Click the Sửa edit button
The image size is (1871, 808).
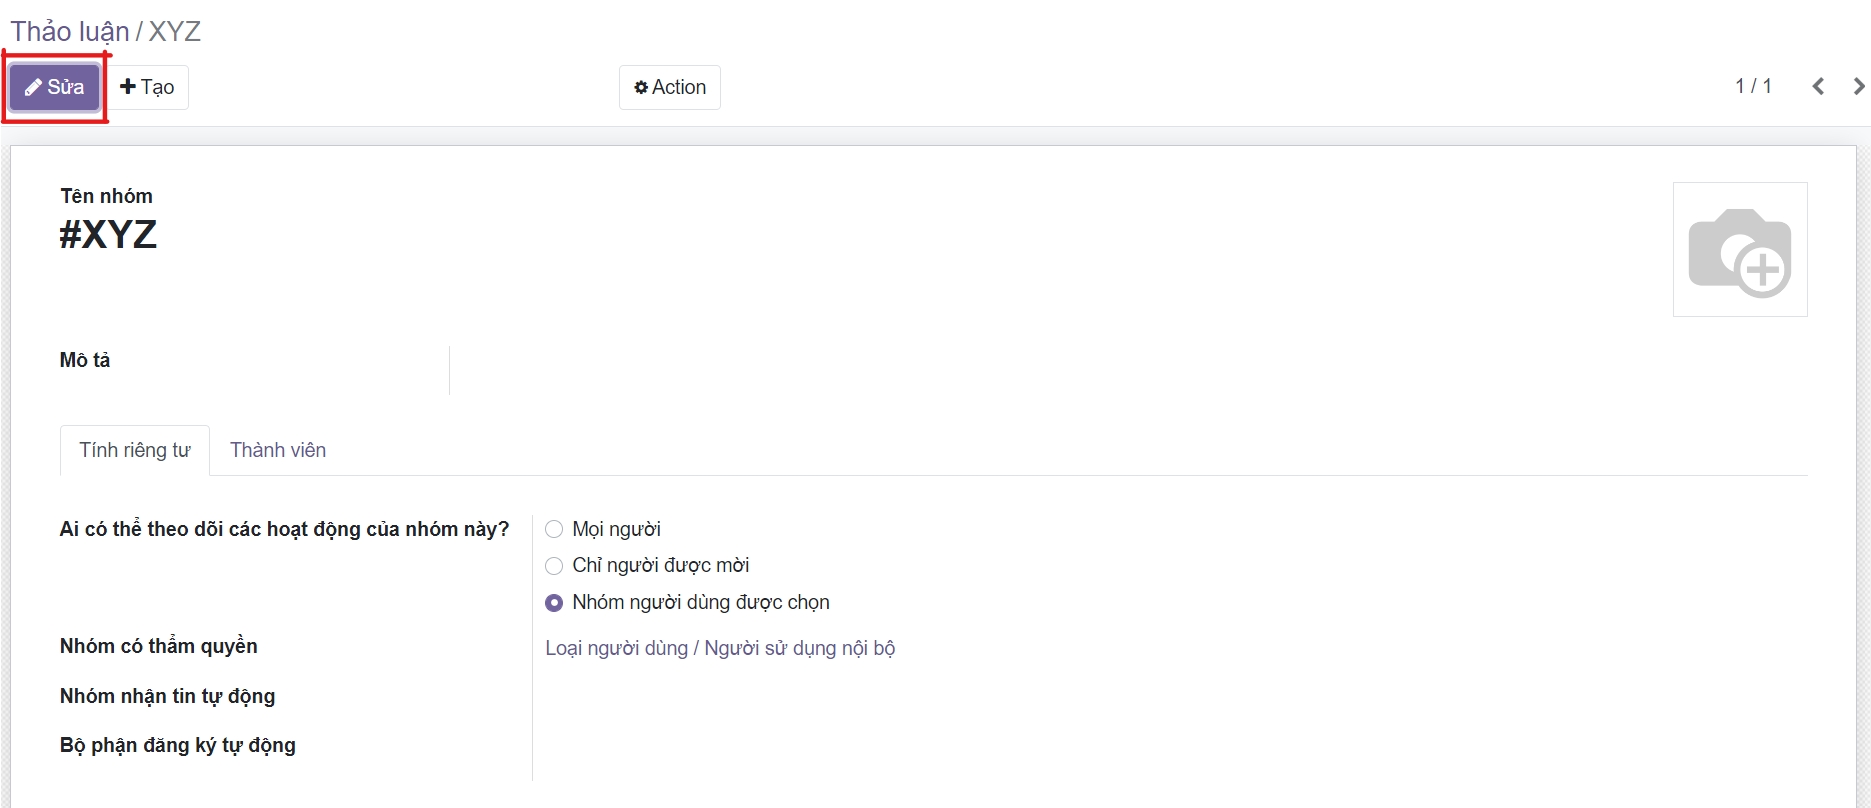pos(55,87)
